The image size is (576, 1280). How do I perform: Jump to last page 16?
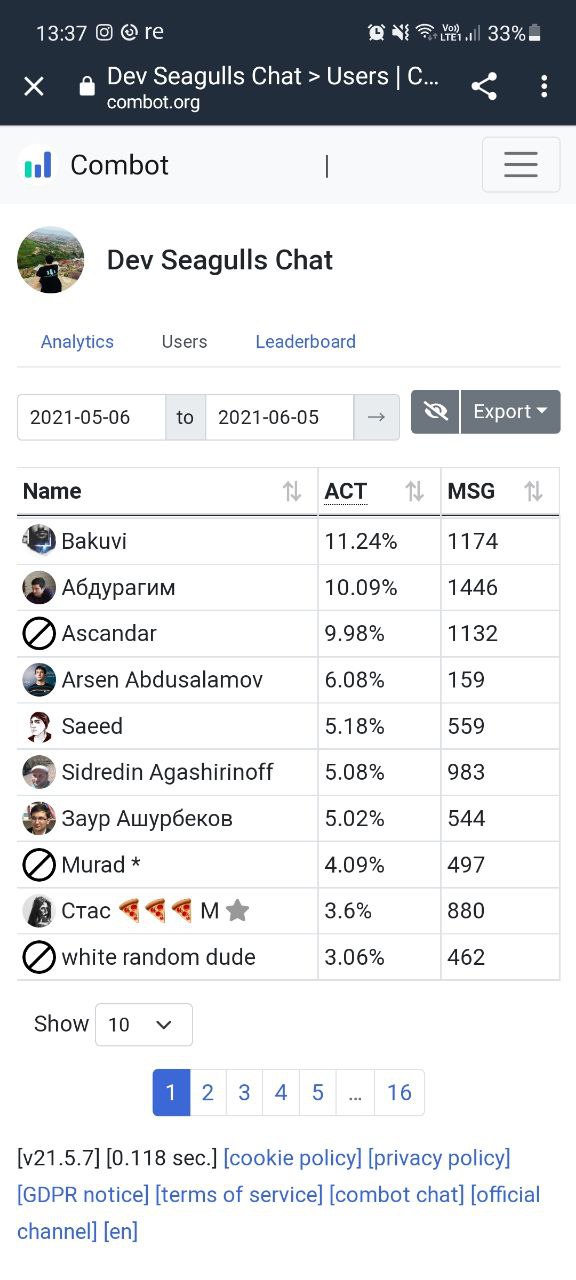(399, 1092)
